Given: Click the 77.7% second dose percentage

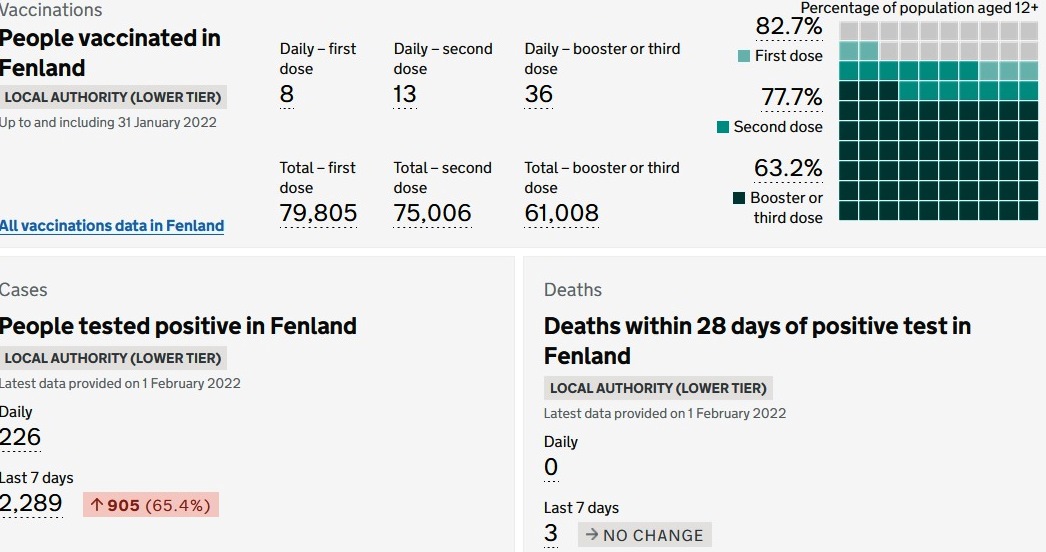Looking at the screenshot, I should (x=791, y=98).
